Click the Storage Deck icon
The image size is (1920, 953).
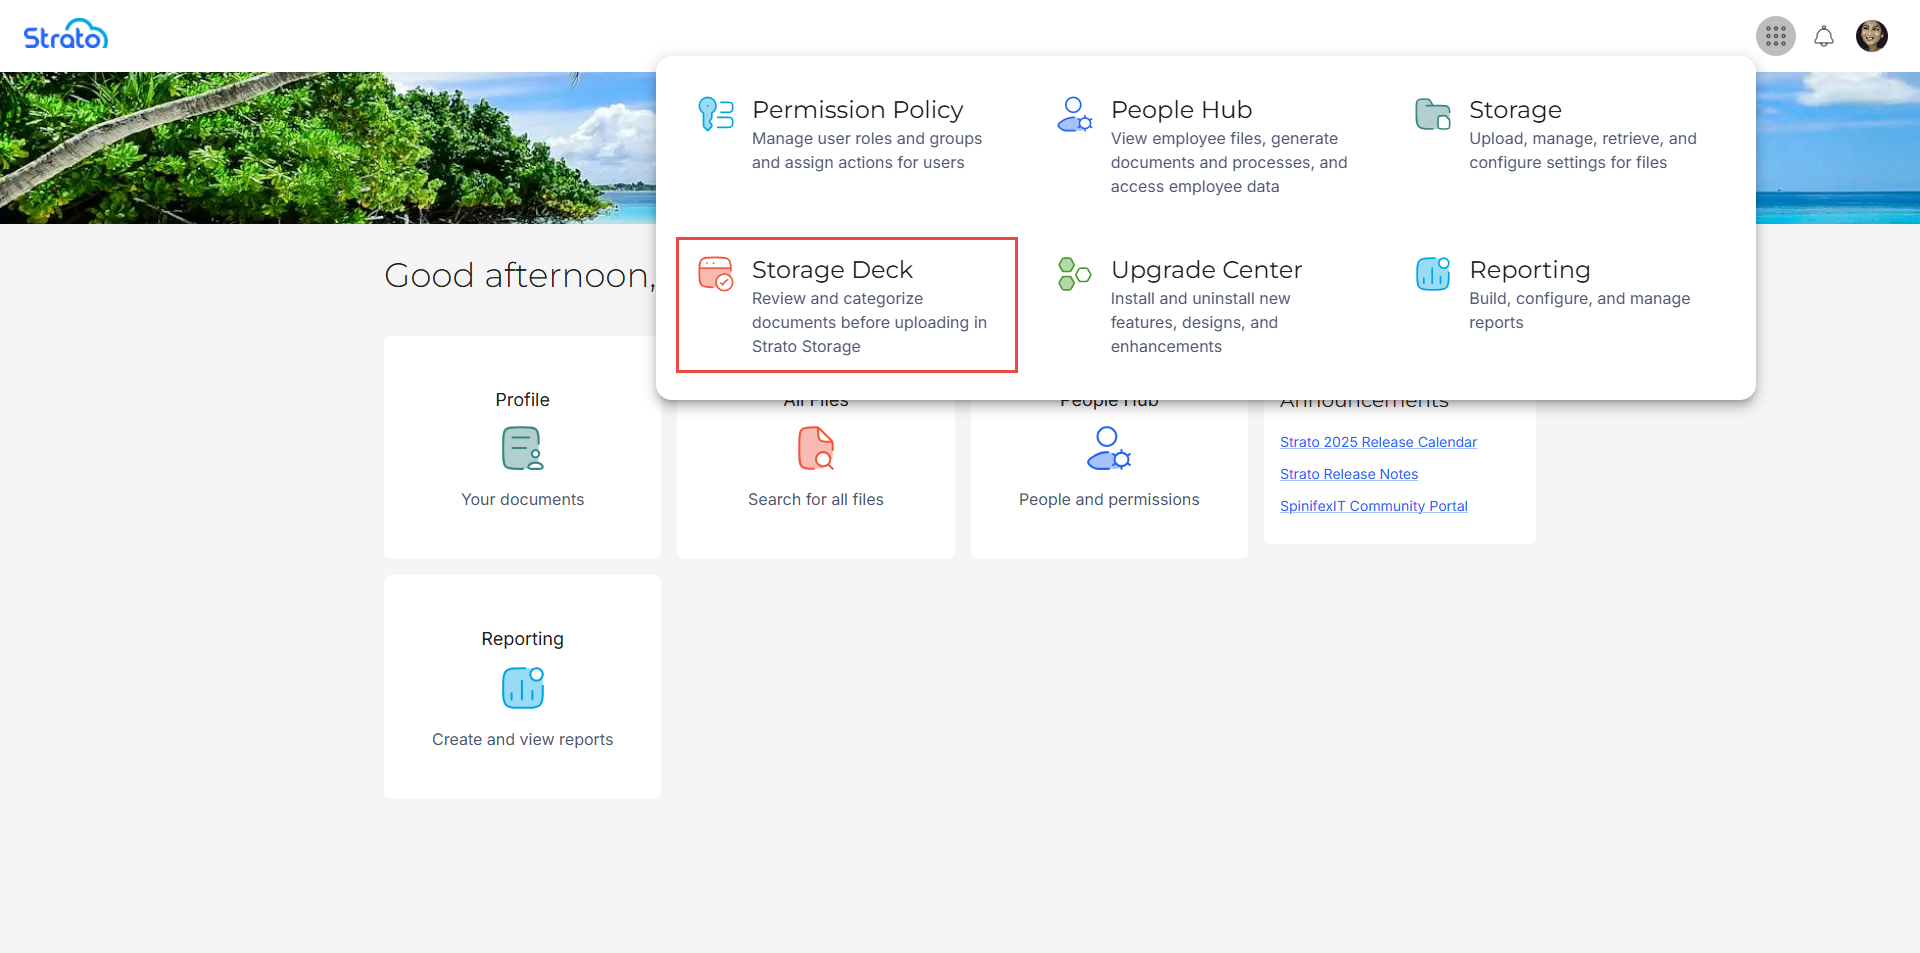pyautogui.click(x=715, y=274)
